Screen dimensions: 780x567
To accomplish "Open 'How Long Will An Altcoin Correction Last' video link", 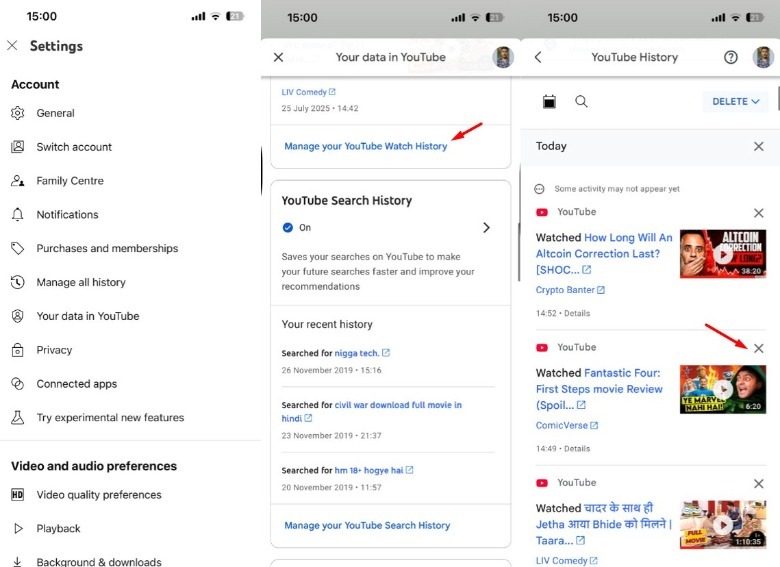I will pyautogui.click(x=604, y=254).
